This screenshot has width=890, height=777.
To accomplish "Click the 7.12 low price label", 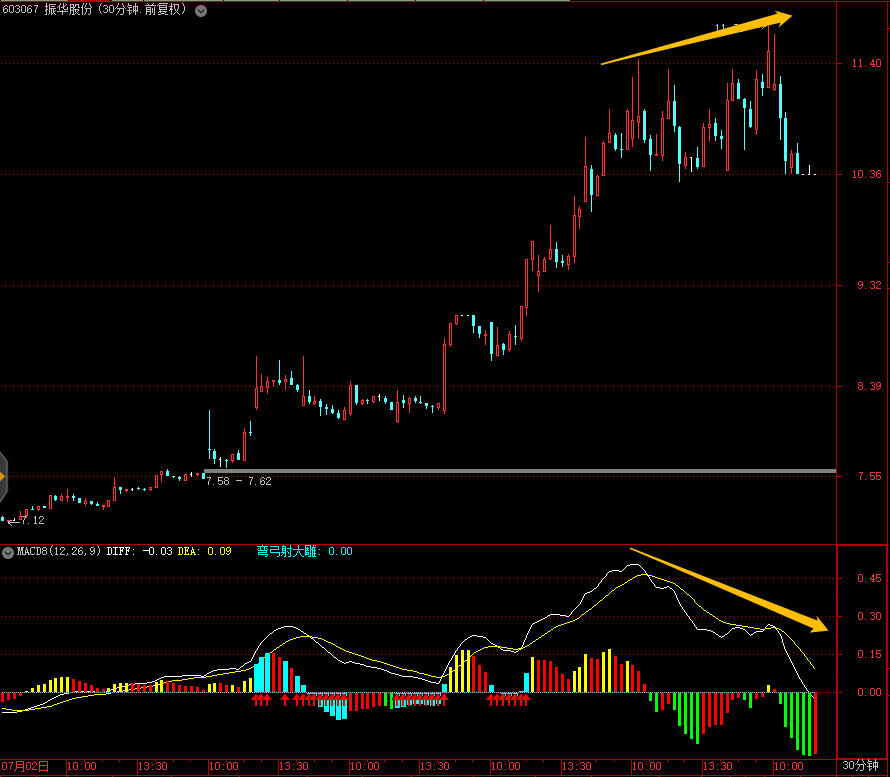I will tap(32, 520).
